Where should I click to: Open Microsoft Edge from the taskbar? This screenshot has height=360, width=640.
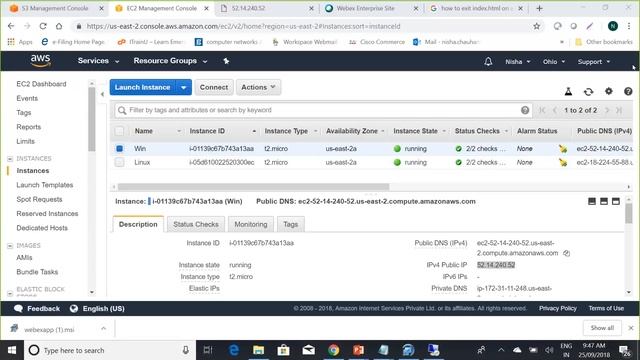click(233, 350)
